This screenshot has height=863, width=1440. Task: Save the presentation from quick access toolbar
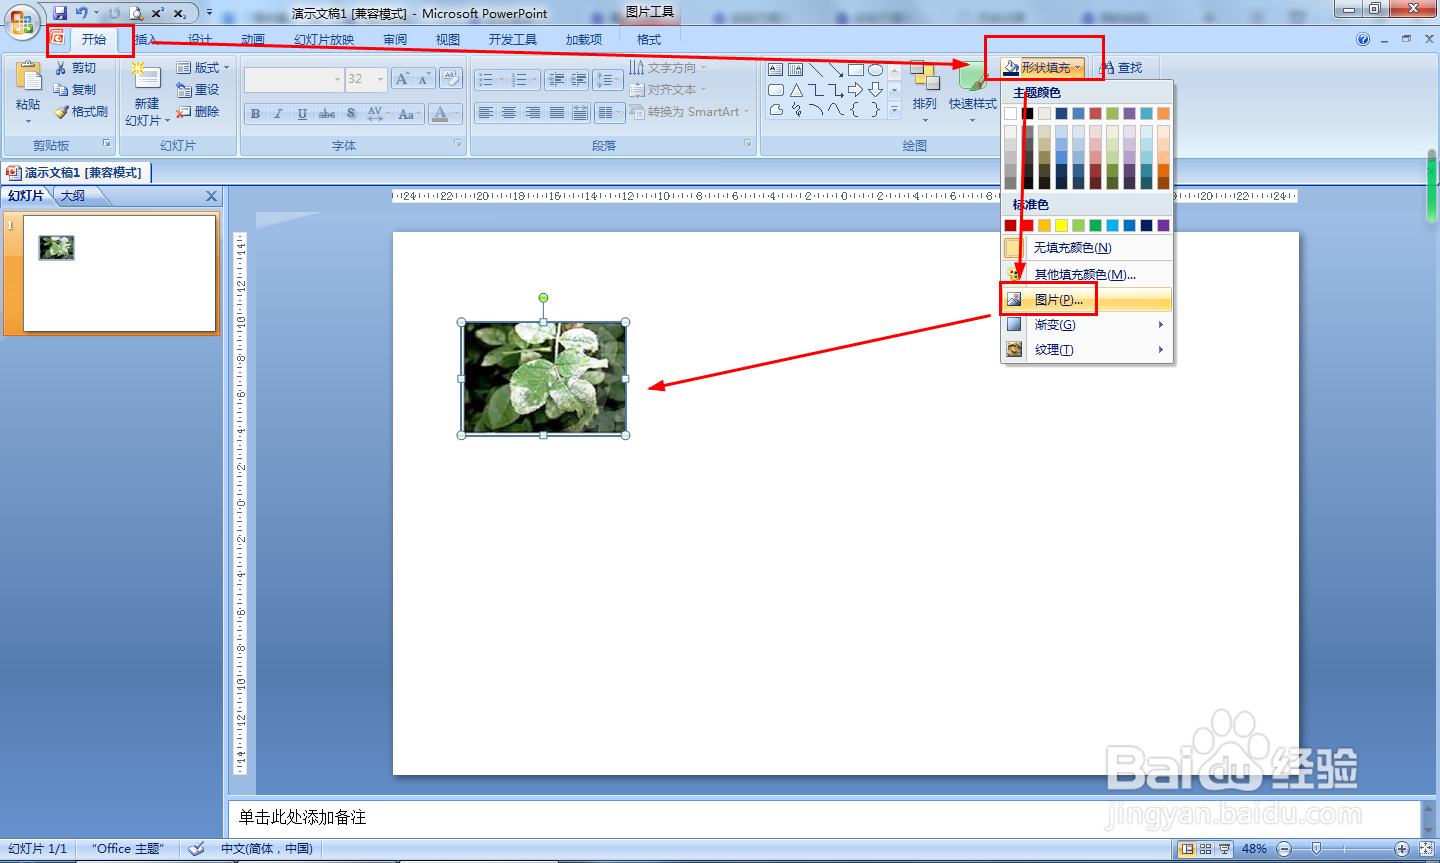click(x=60, y=13)
